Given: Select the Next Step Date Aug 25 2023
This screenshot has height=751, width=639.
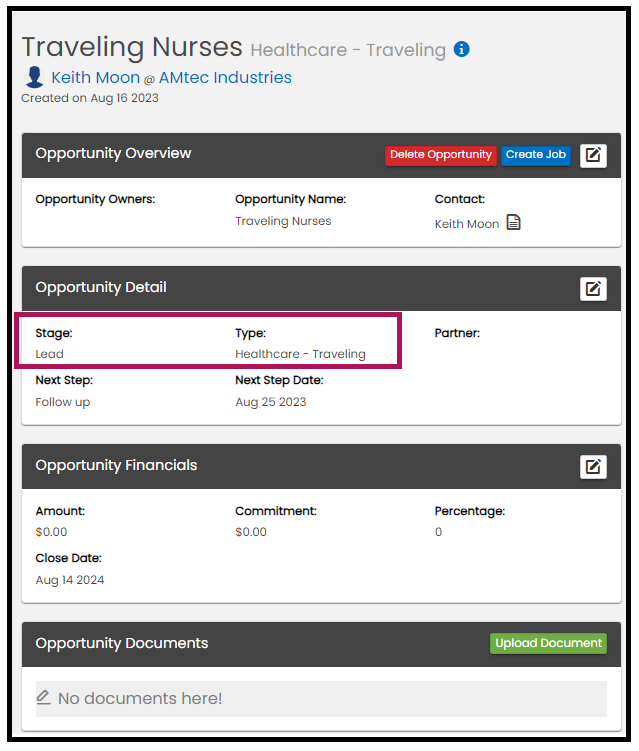Looking at the screenshot, I should coord(270,402).
